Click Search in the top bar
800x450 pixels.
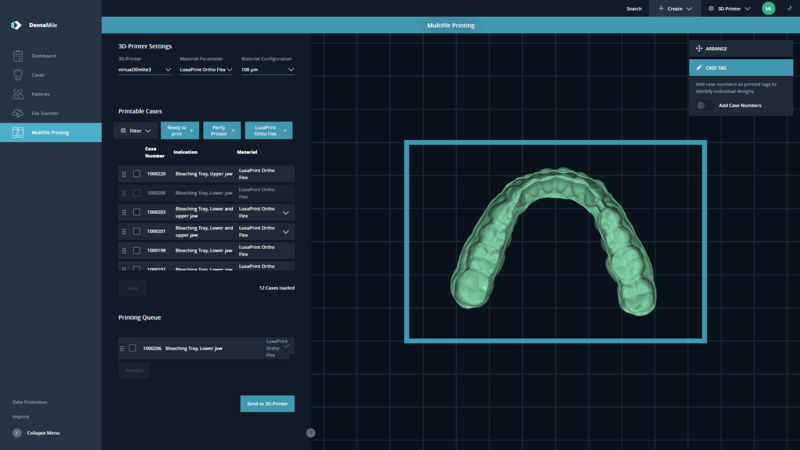(x=634, y=9)
